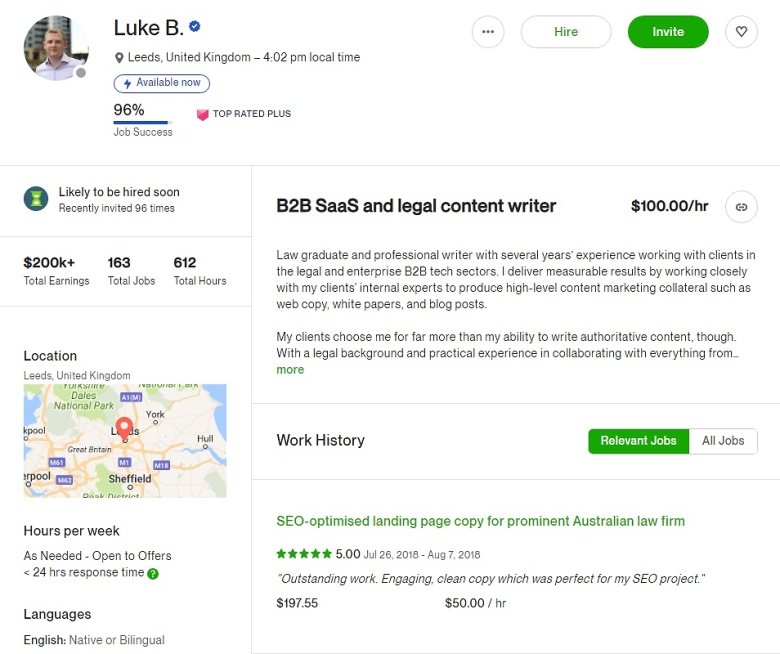Screen dimensions: 780x654
Task: Click the lightning bolt in Available now badge
Action: [127, 83]
